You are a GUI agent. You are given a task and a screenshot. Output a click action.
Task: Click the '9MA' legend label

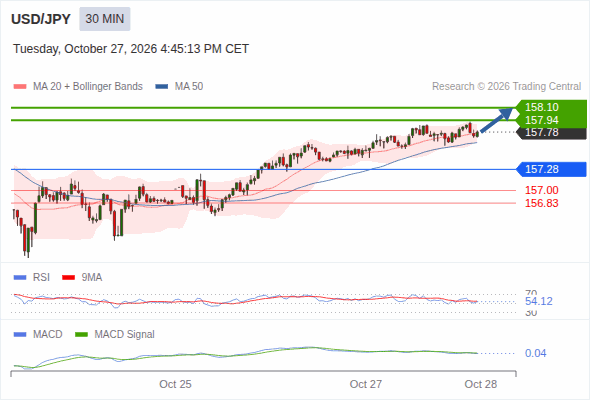(x=92, y=278)
